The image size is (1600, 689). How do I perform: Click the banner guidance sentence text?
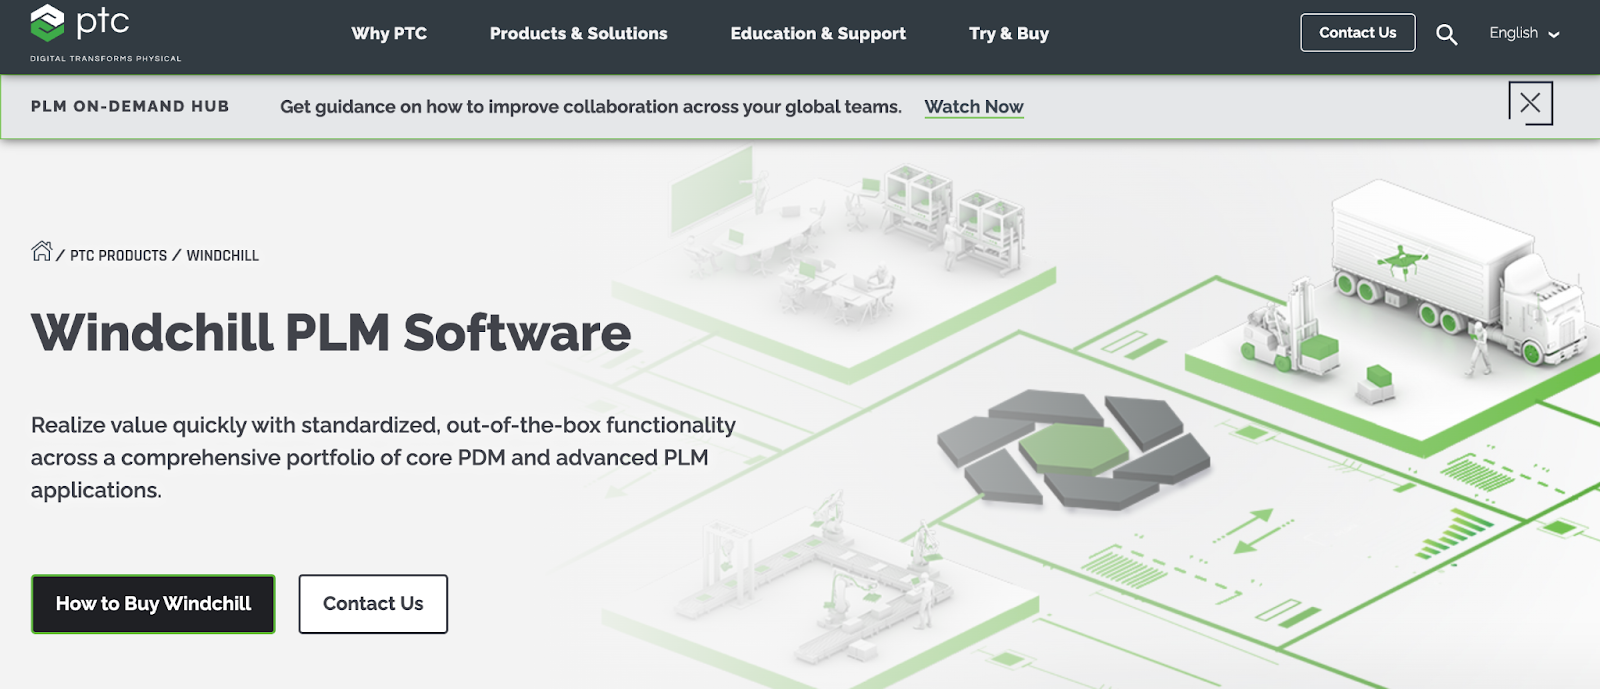591,107
